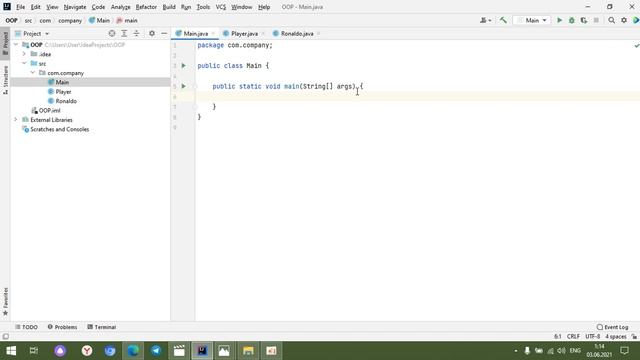Show hidden system tray icons

tap(516, 351)
